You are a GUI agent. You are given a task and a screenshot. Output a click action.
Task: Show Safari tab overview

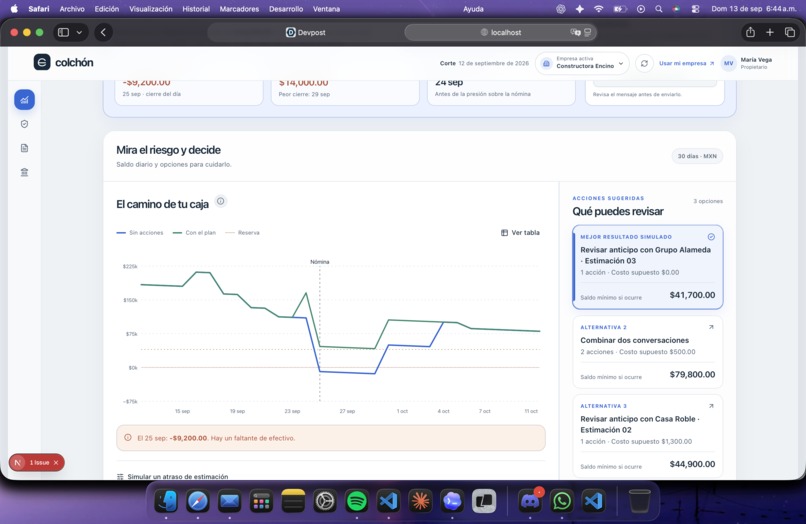790,32
